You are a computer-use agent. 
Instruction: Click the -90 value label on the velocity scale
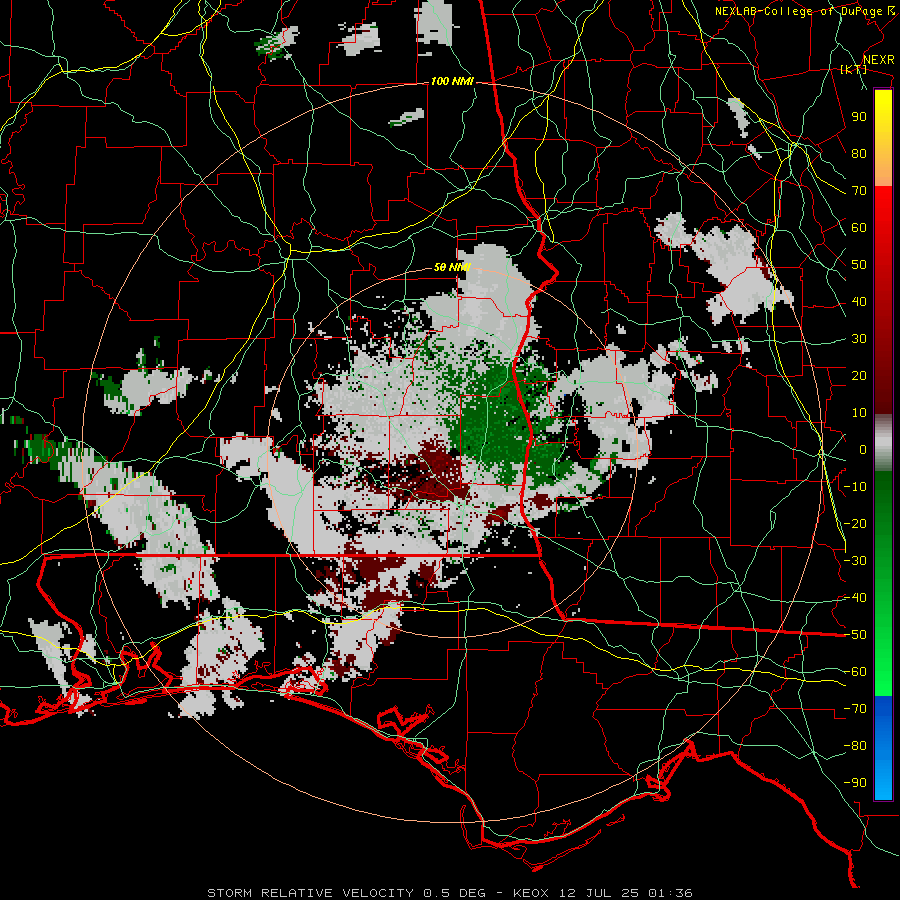(x=855, y=782)
